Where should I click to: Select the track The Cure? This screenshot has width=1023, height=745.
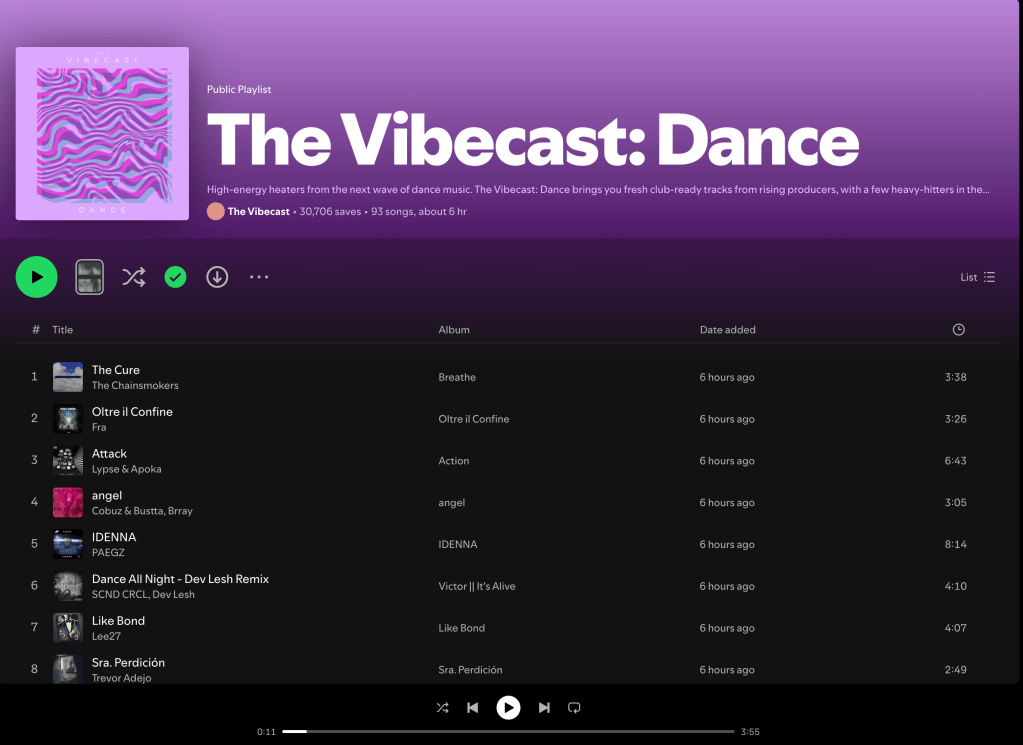coord(115,370)
